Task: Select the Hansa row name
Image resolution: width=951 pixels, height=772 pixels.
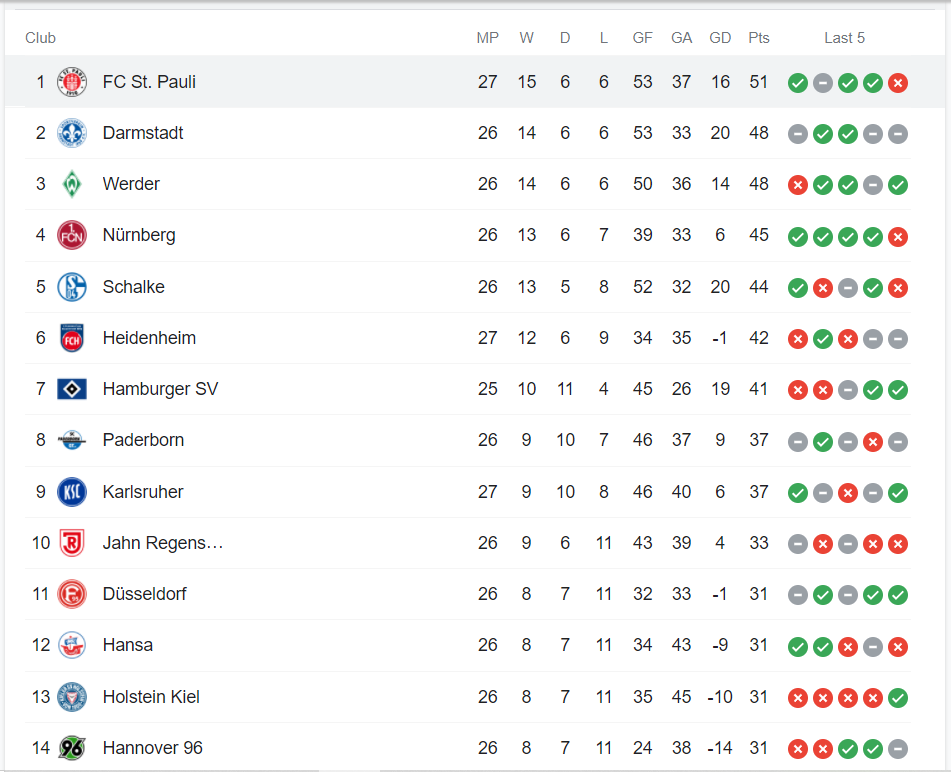Action: pyautogui.click(x=127, y=645)
